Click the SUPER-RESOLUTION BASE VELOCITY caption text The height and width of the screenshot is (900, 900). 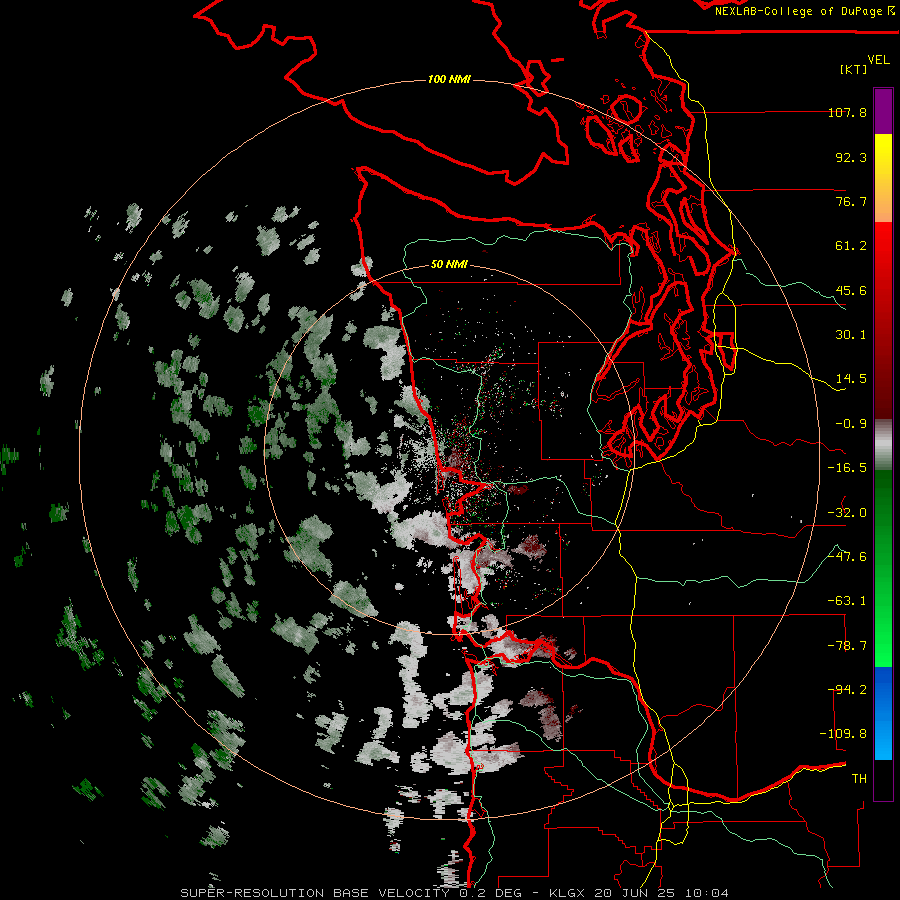315,893
